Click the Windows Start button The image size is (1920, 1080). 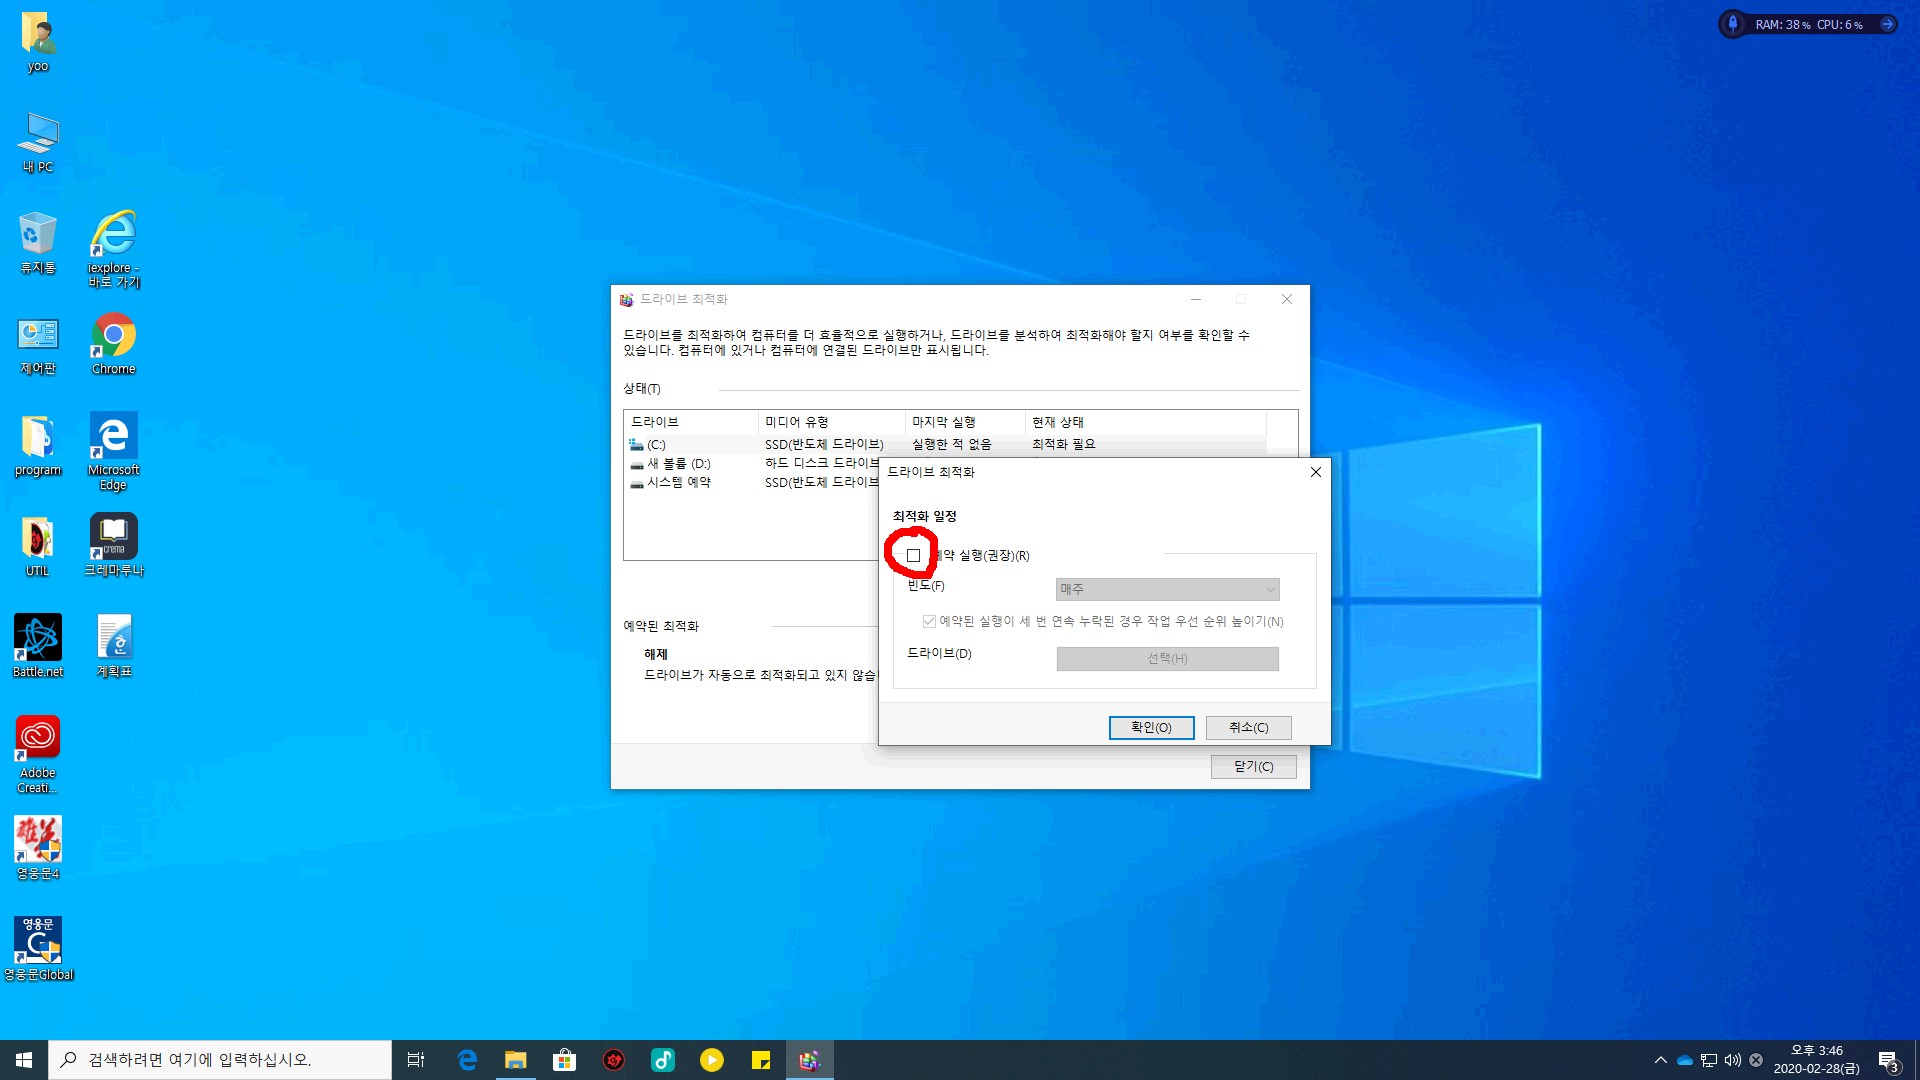[24, 1060]
